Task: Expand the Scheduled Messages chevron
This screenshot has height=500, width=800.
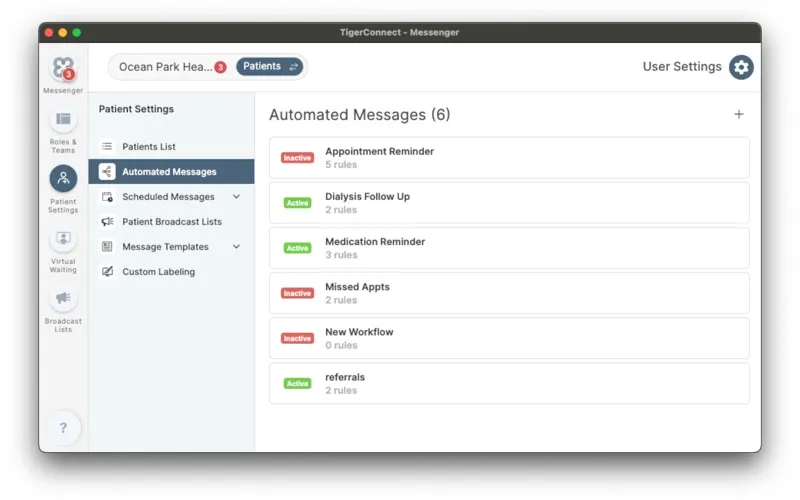Action: point(236,196)
